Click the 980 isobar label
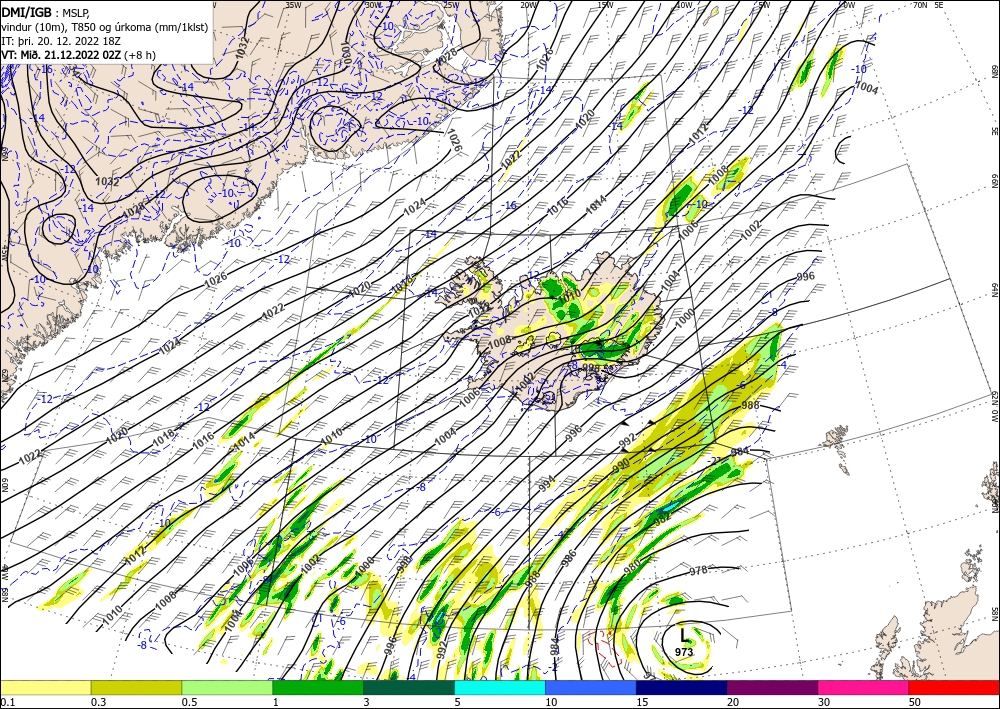The image size is (1000, 709). click(631, 566)
